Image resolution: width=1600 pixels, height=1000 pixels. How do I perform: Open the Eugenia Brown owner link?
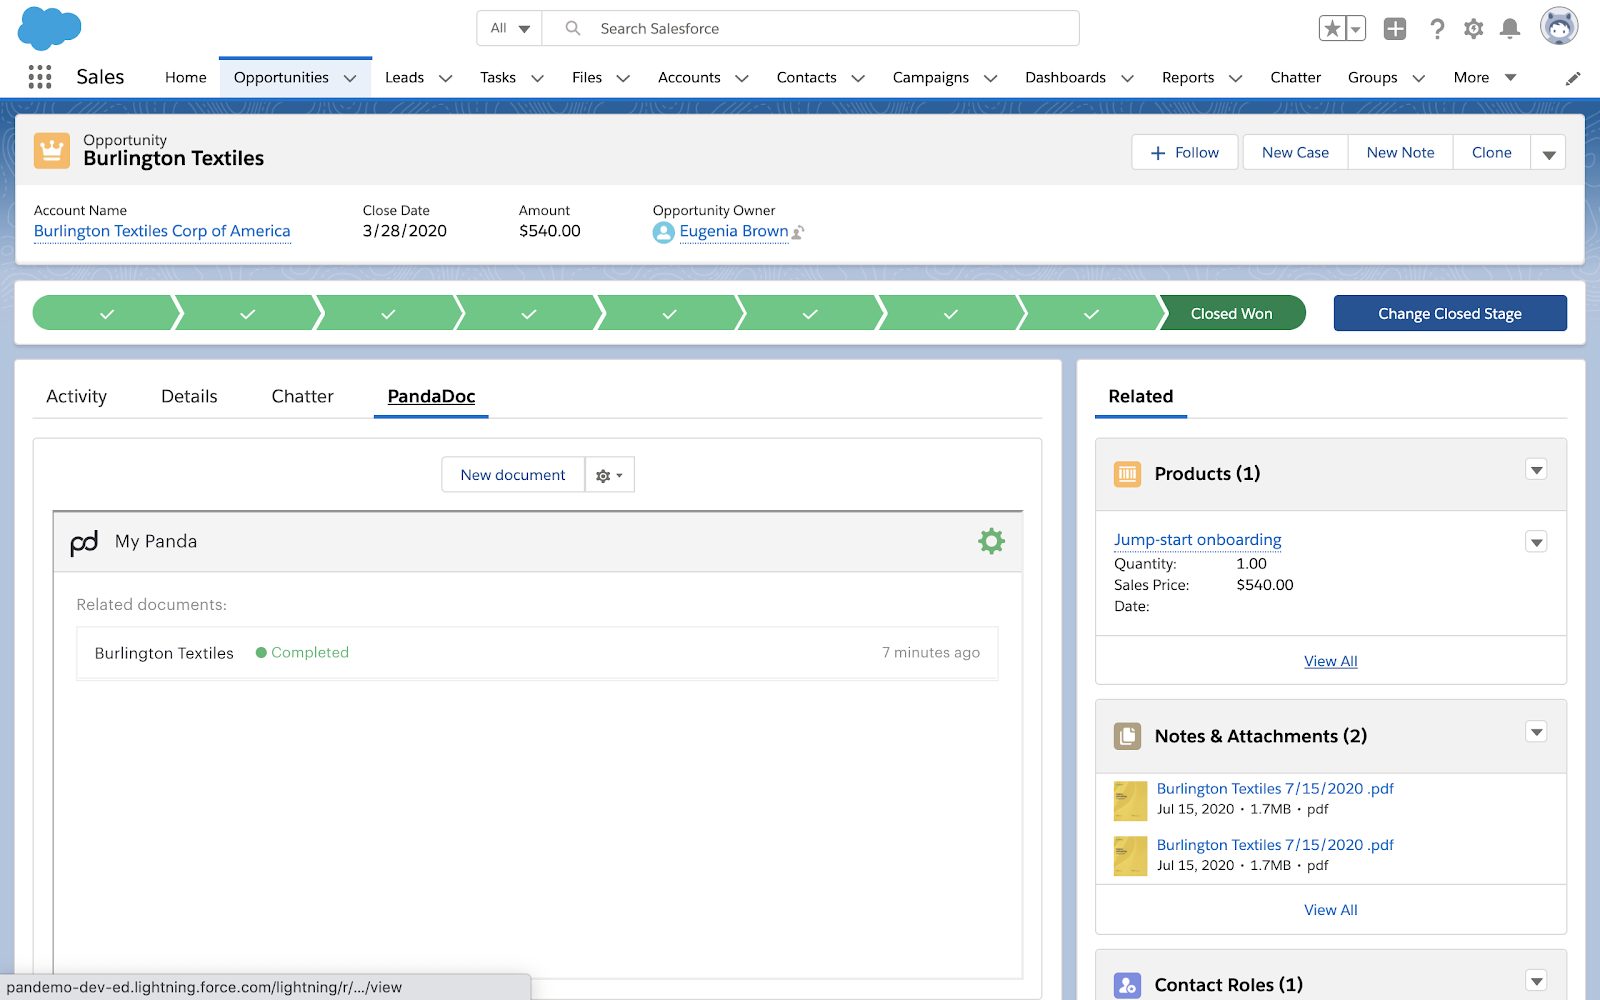[x=734, y=231]
